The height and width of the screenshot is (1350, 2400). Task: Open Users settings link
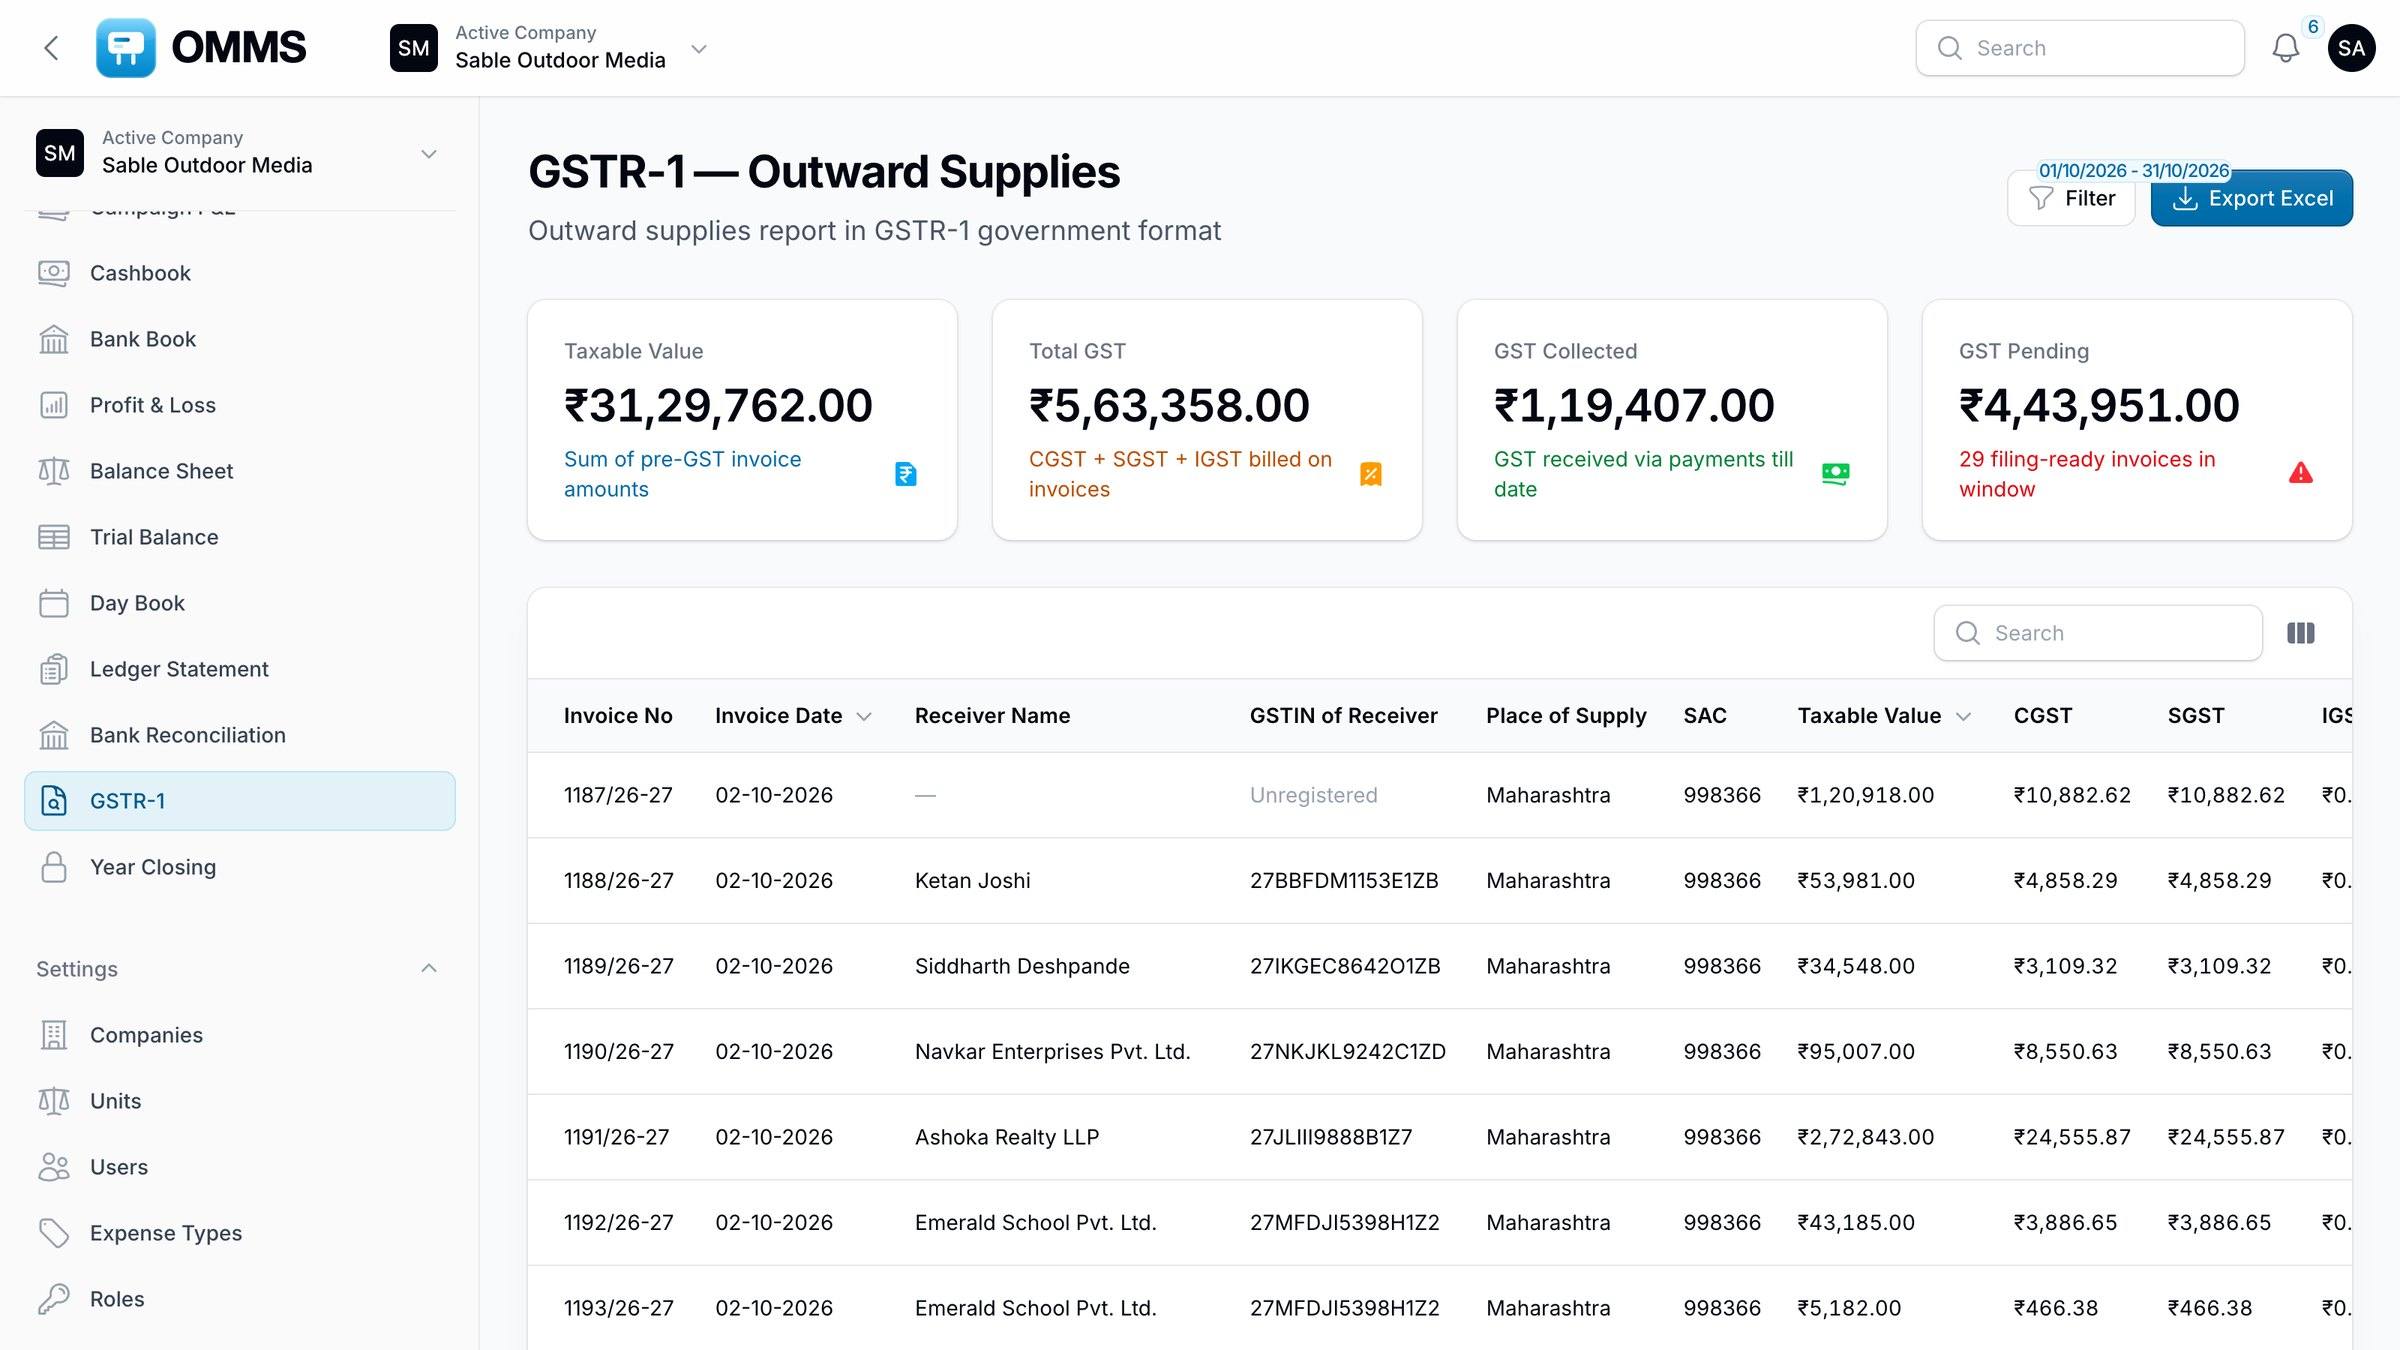tap(240, 1167)
